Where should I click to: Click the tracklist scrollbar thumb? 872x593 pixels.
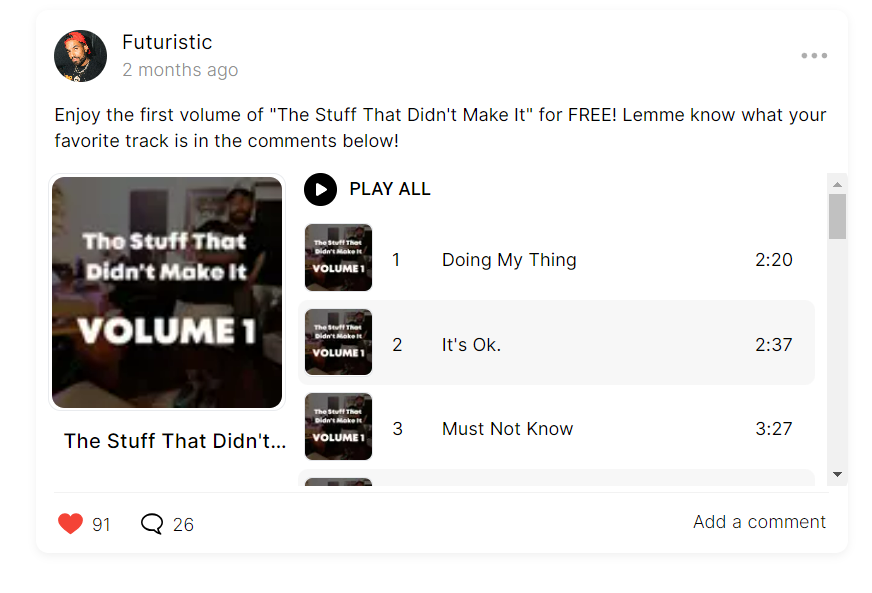coord(837,216)
